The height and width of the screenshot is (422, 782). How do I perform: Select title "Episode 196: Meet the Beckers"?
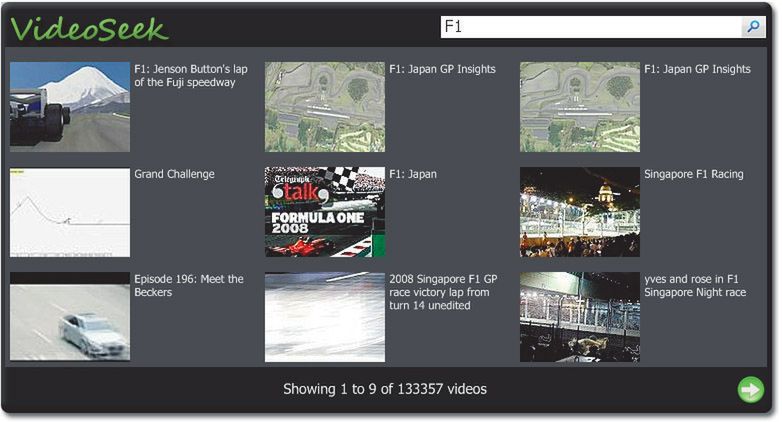tap(189, 285)
